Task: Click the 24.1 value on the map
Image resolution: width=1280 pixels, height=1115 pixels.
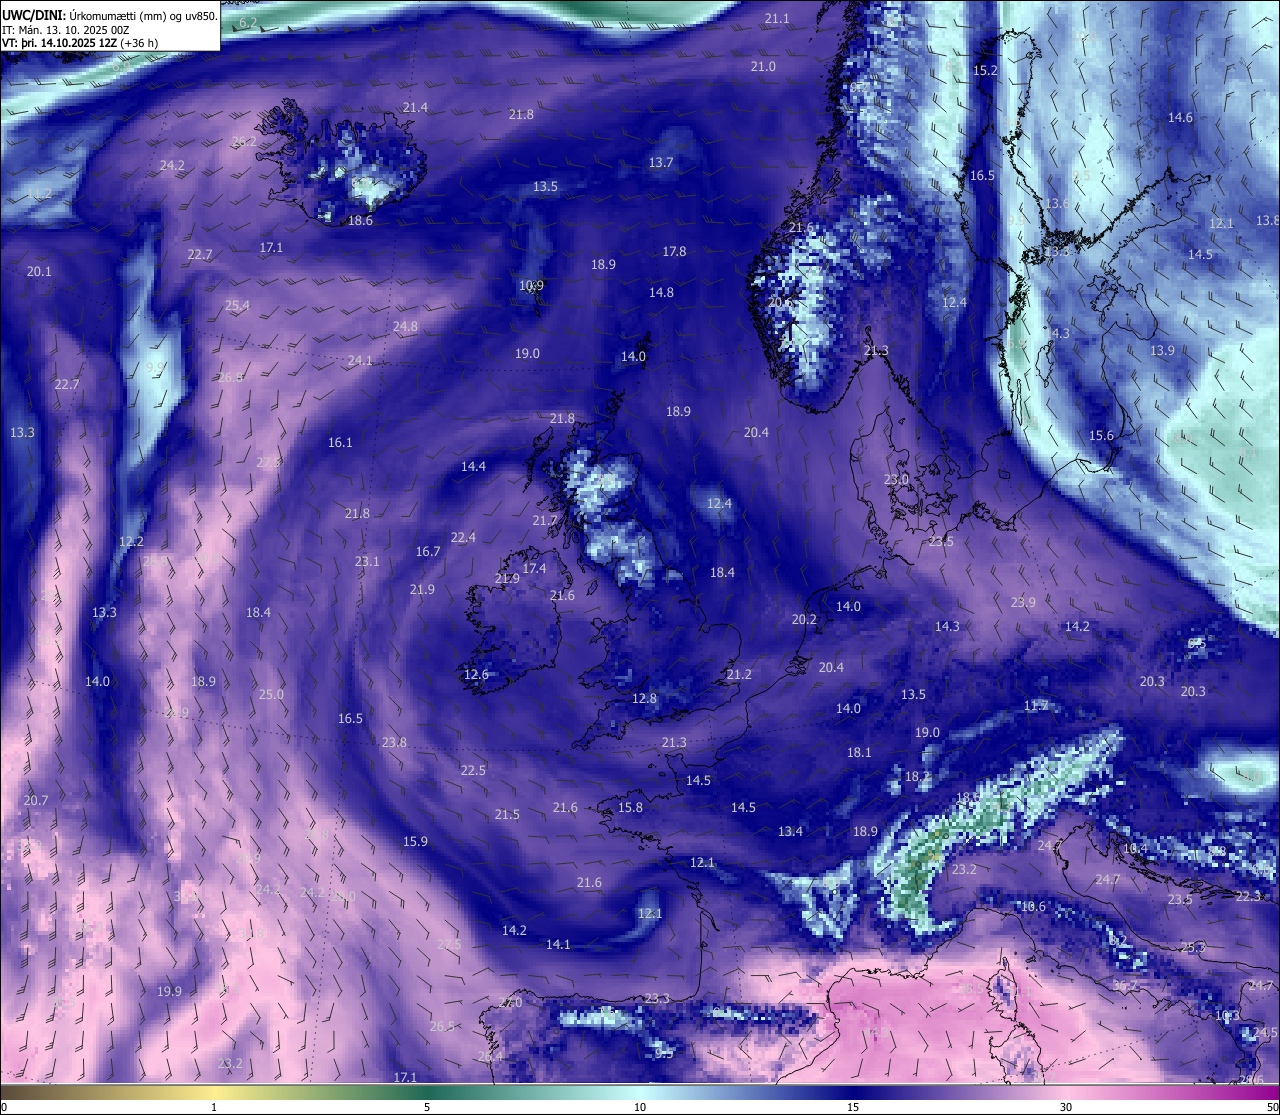Action: click(360, 360)
